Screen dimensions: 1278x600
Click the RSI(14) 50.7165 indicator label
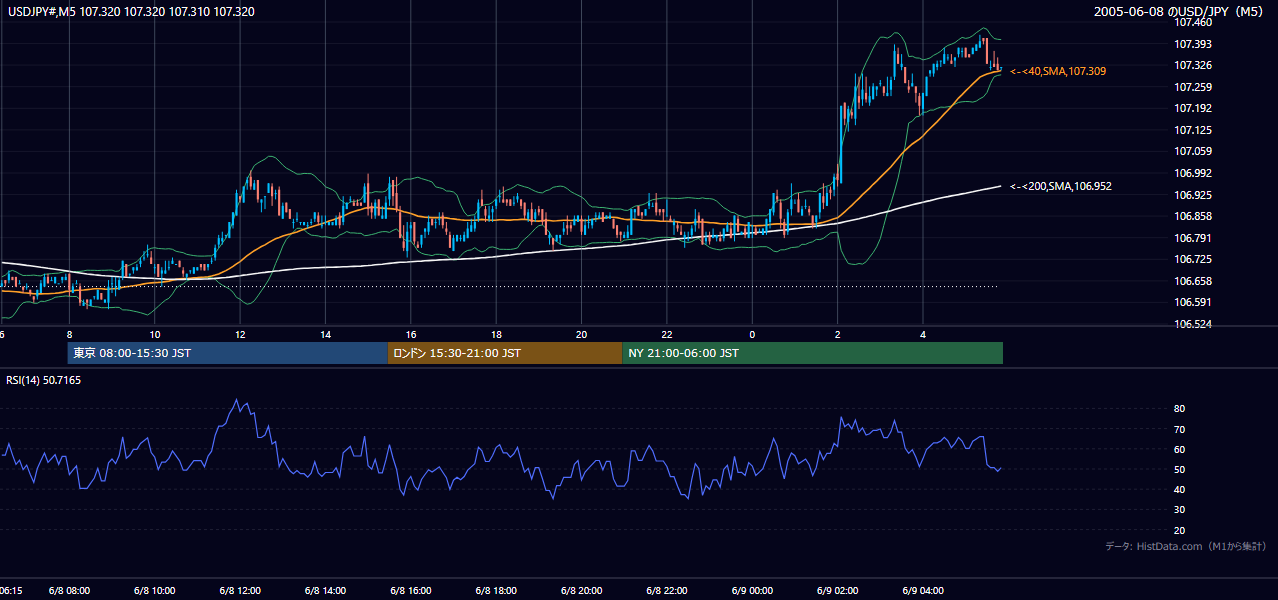pyautogui.click(x=44, y=380)
